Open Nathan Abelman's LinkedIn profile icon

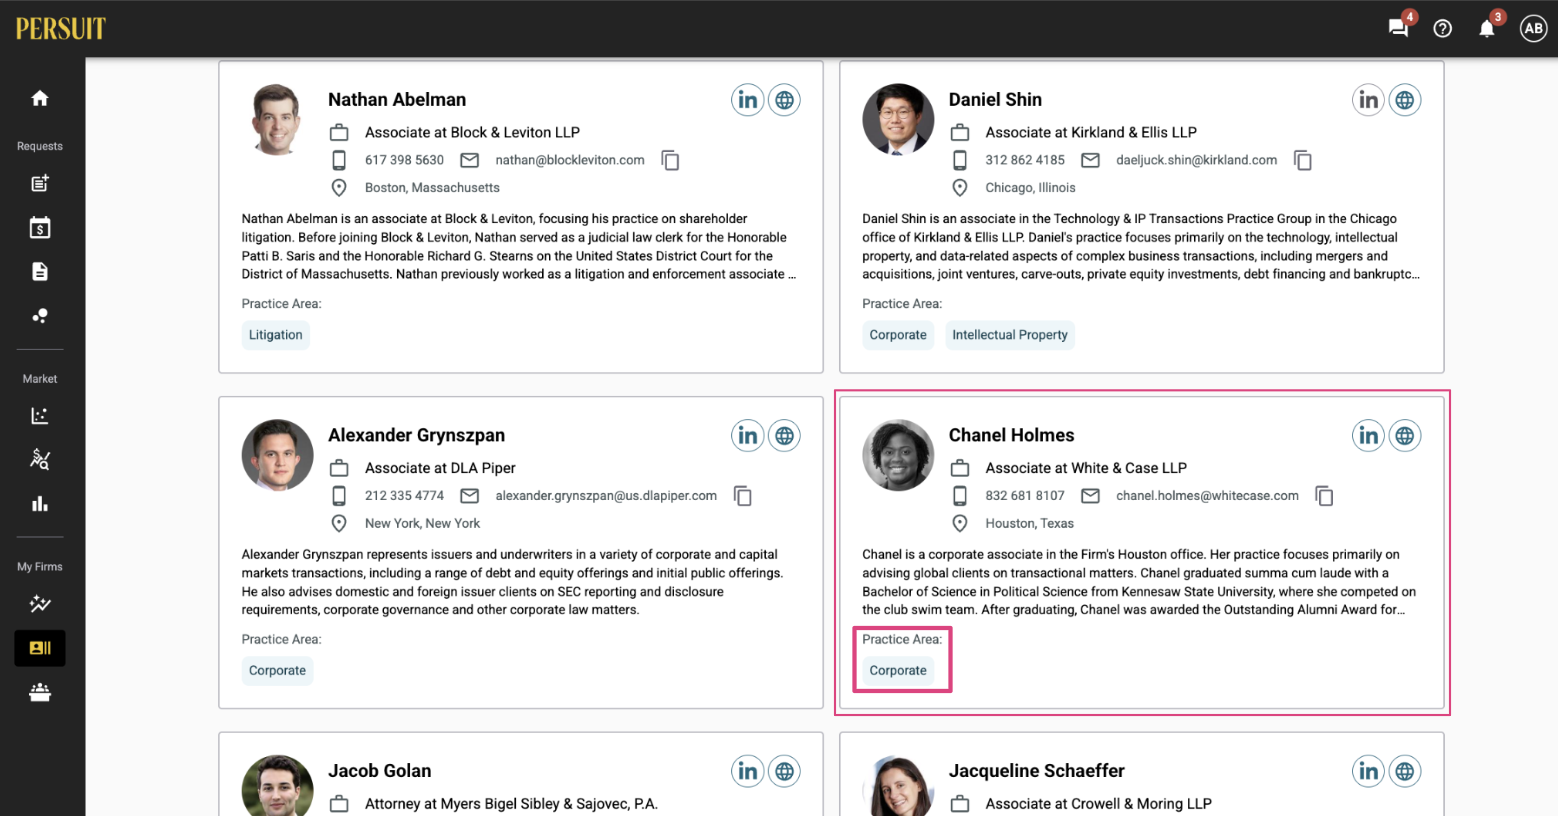click(x=748, y=100)
